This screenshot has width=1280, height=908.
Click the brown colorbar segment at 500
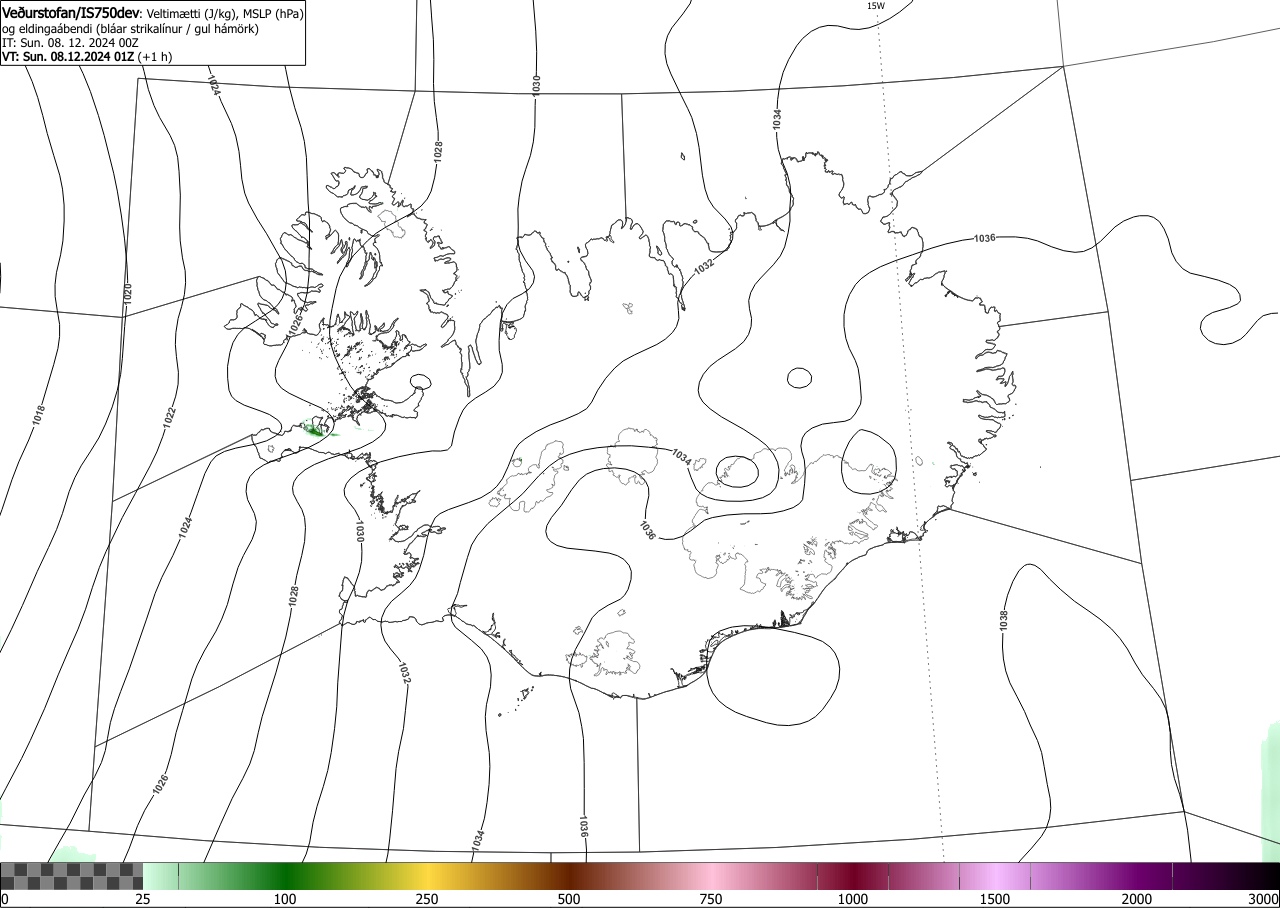pyautogui.click(x=569, y=876)
